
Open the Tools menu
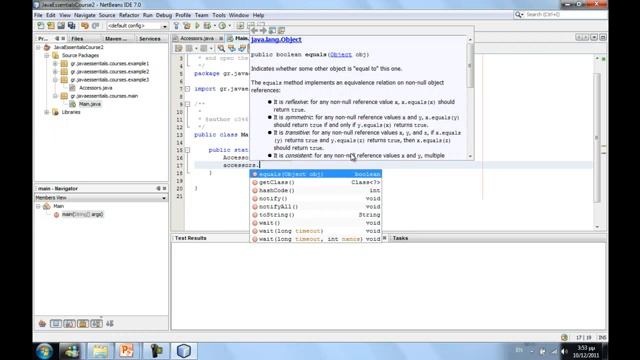click(x=219, y=15)
